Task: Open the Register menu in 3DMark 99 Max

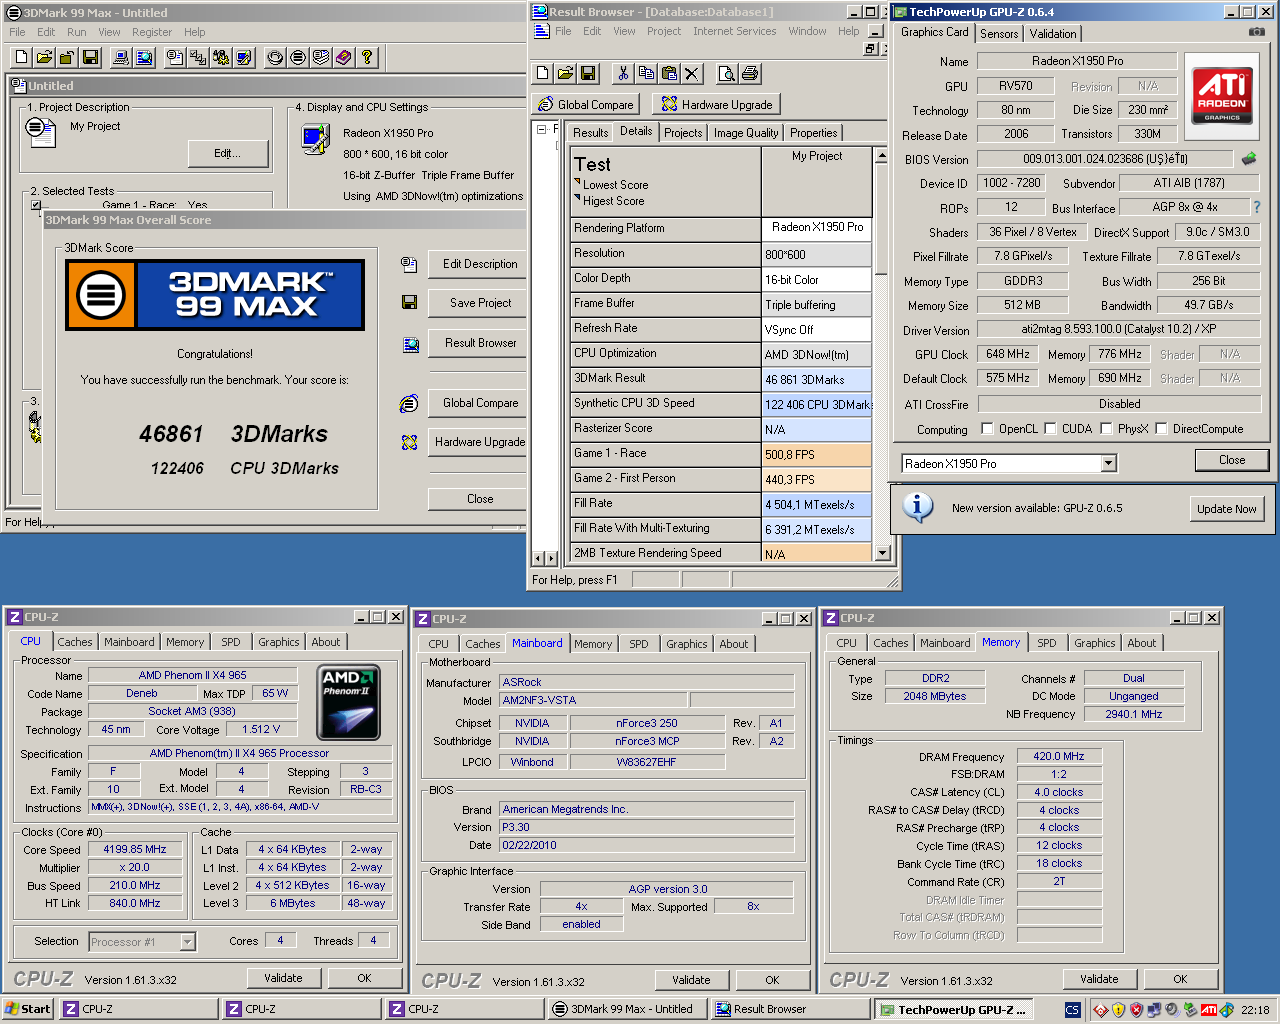Action: pyautogui.click(x=152, y=32)
